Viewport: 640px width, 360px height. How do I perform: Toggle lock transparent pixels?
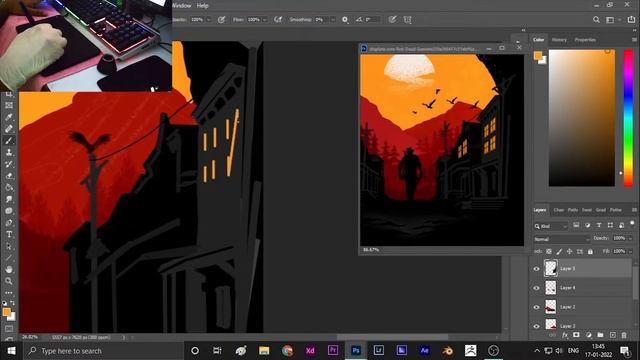click(549, 251)
